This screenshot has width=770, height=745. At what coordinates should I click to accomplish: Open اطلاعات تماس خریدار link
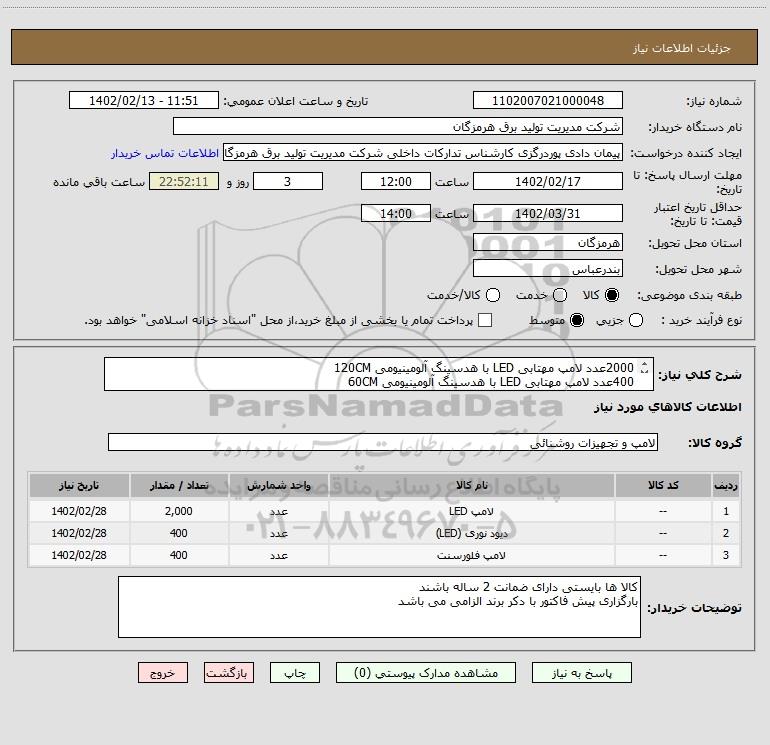[165, 153]
